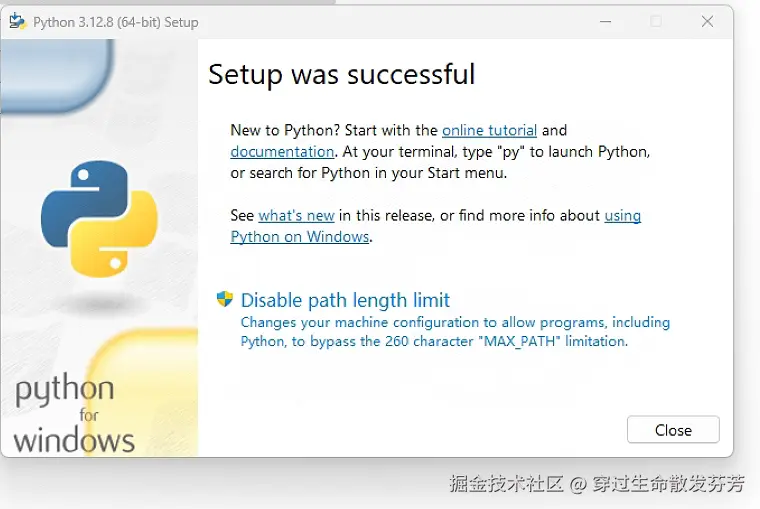Click the Python installer title bar icon
760x509 pixels.
pos(18,21)
